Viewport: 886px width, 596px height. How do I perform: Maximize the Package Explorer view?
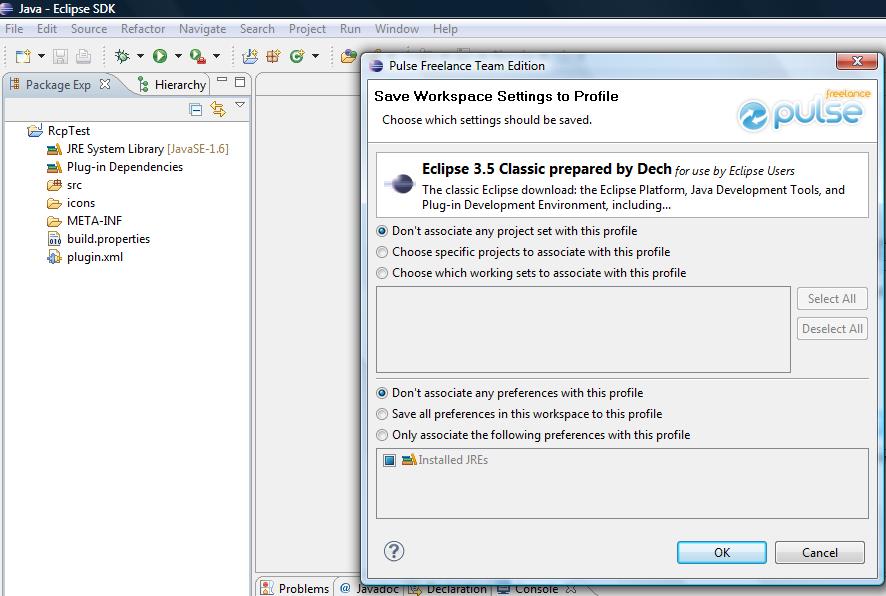pos(240,82)
